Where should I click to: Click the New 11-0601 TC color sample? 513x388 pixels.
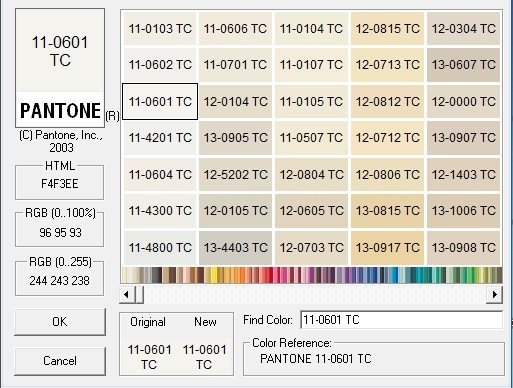click(204, 357)
